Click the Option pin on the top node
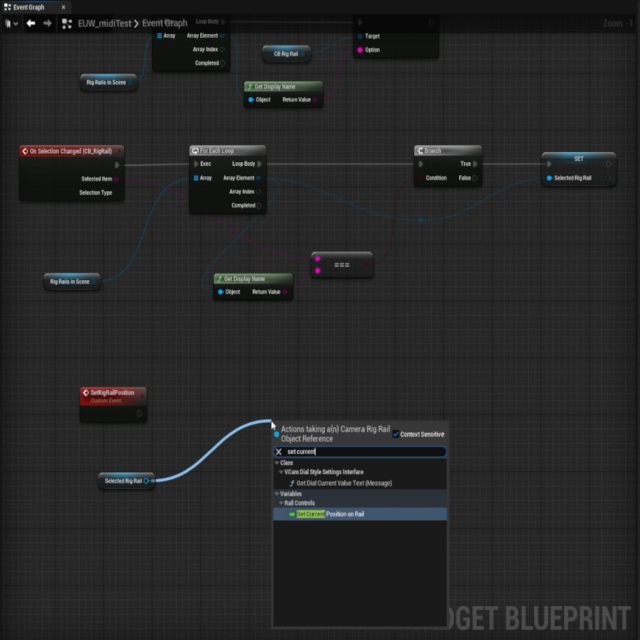Image resolution: width=640 pixels, height=640 pixels. coord(360,50)
